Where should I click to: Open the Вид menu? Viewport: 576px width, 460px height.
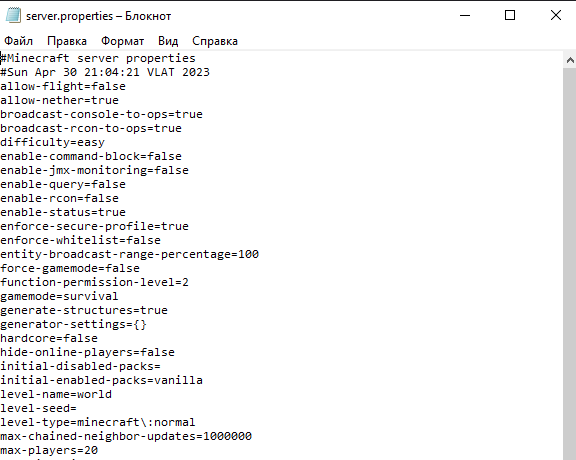coord(168,41)
